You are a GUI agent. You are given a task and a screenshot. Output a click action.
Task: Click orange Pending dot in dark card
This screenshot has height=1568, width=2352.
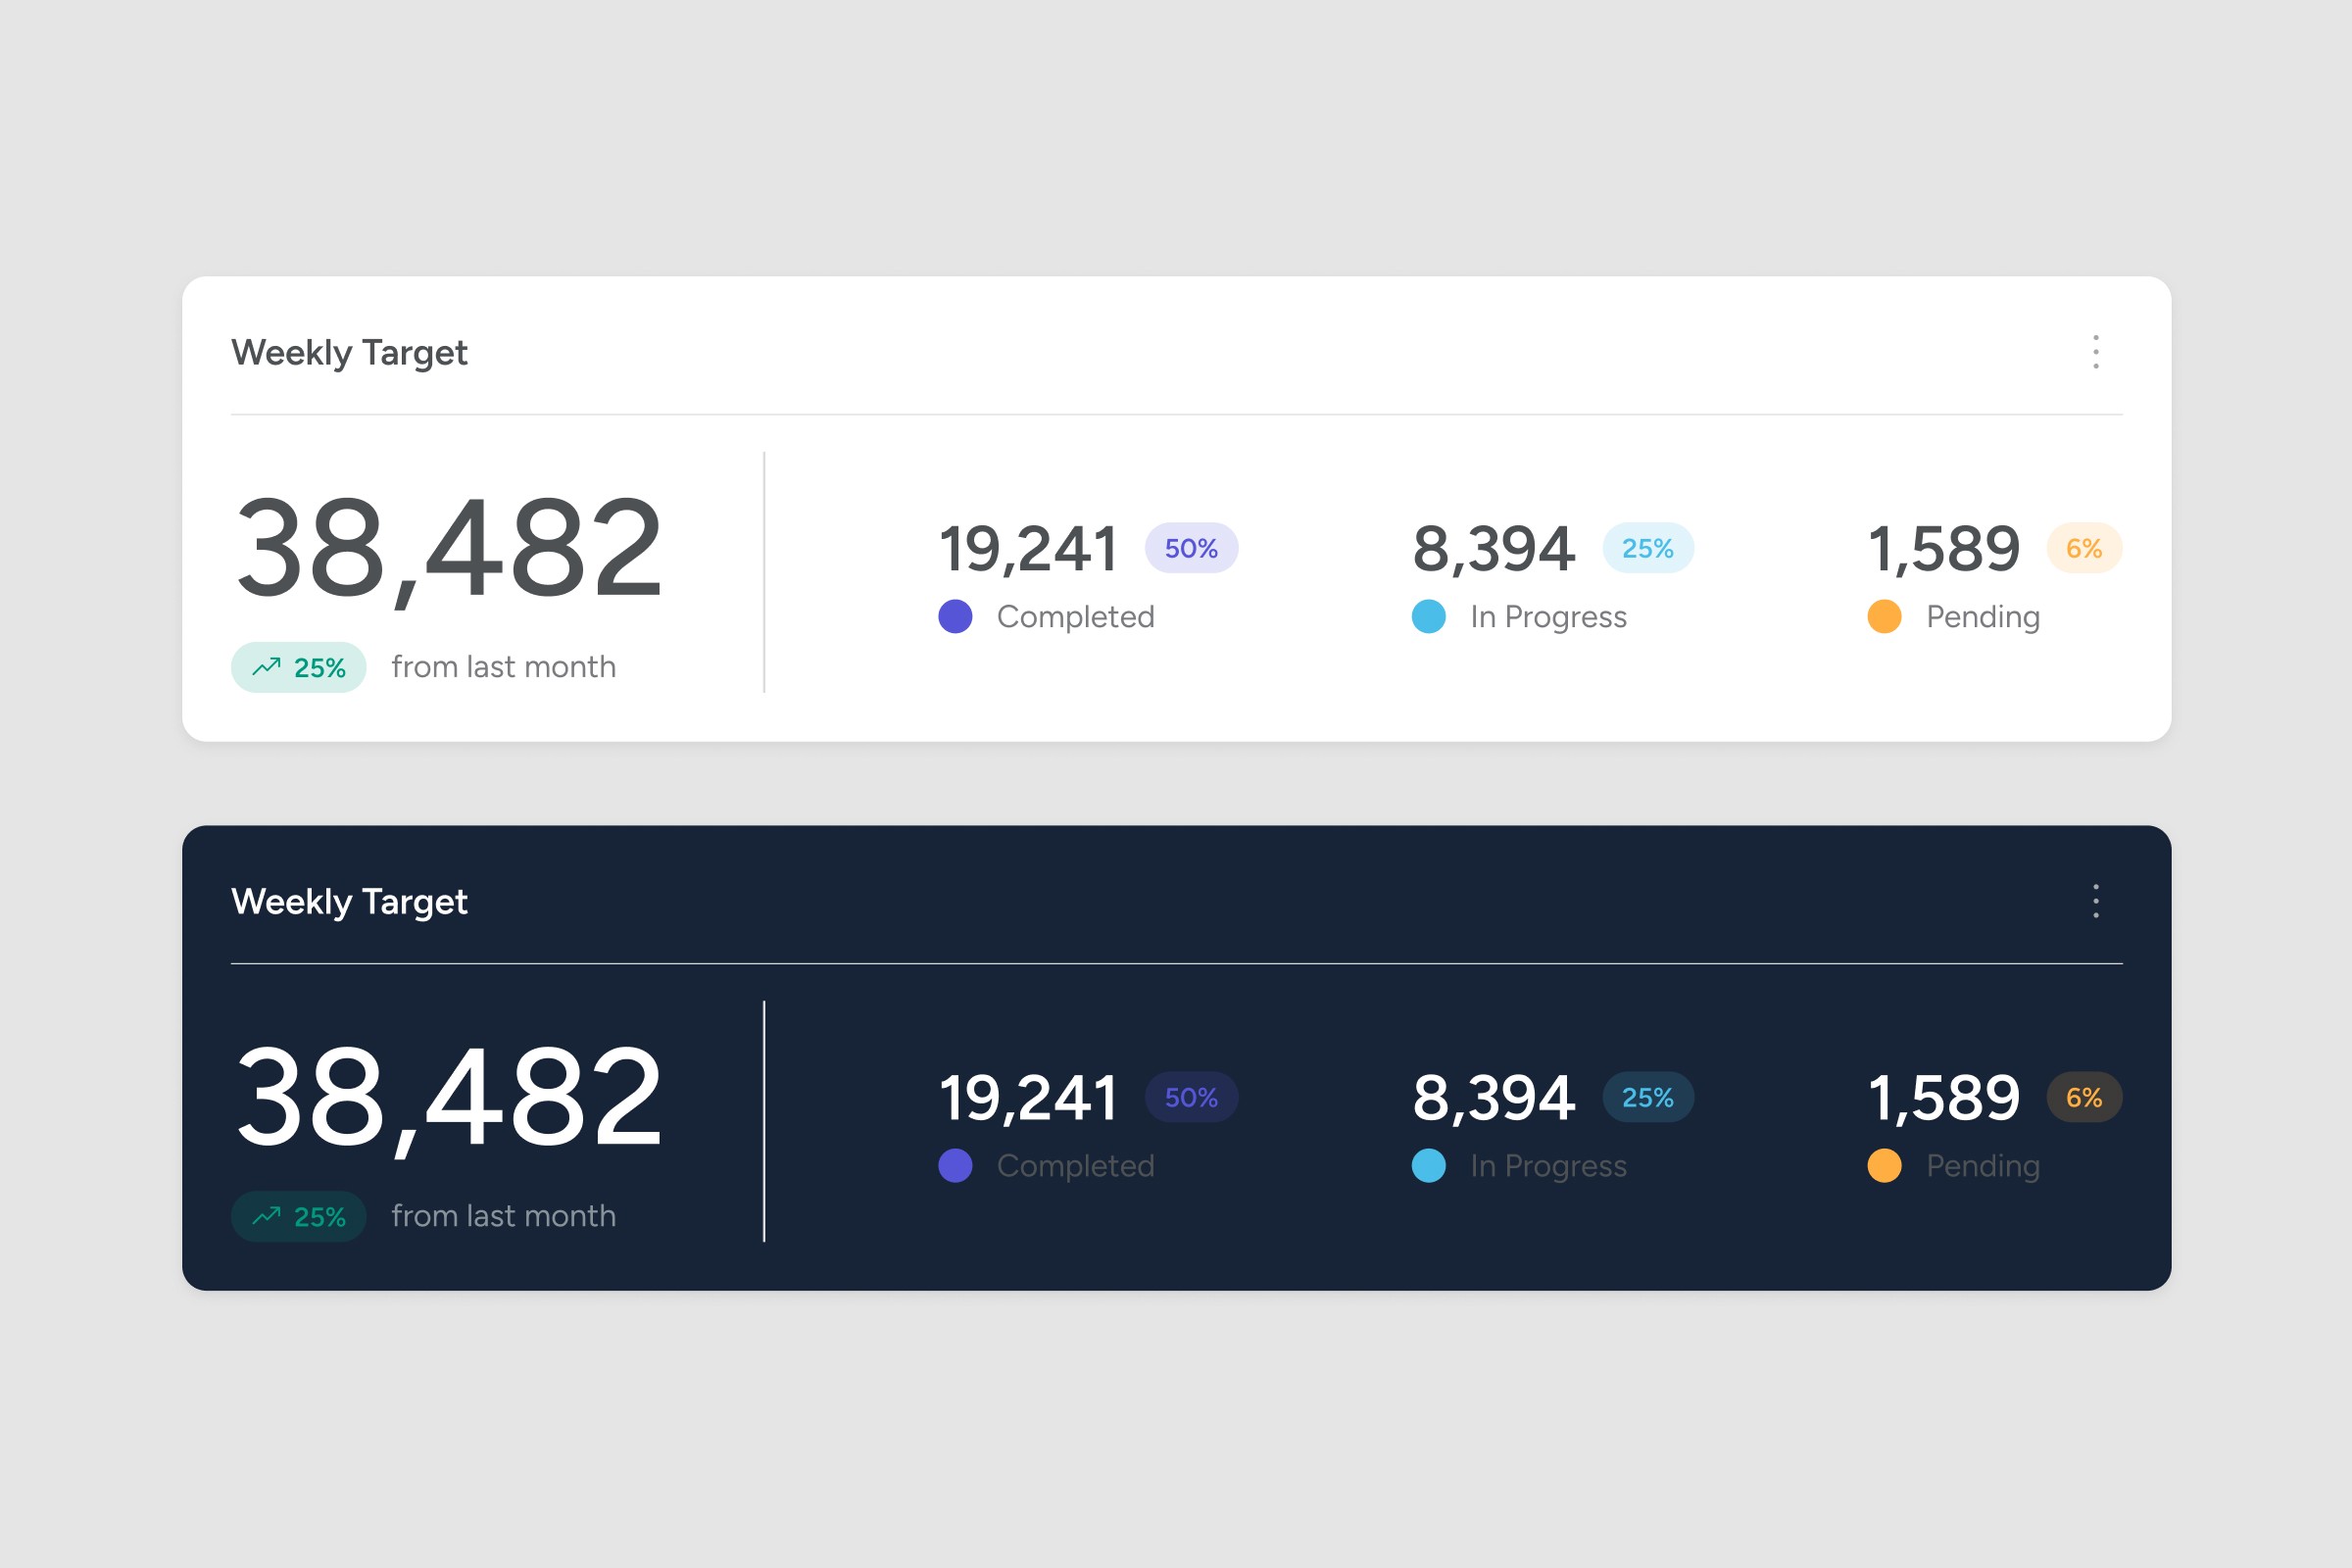coord(1884,1165)
